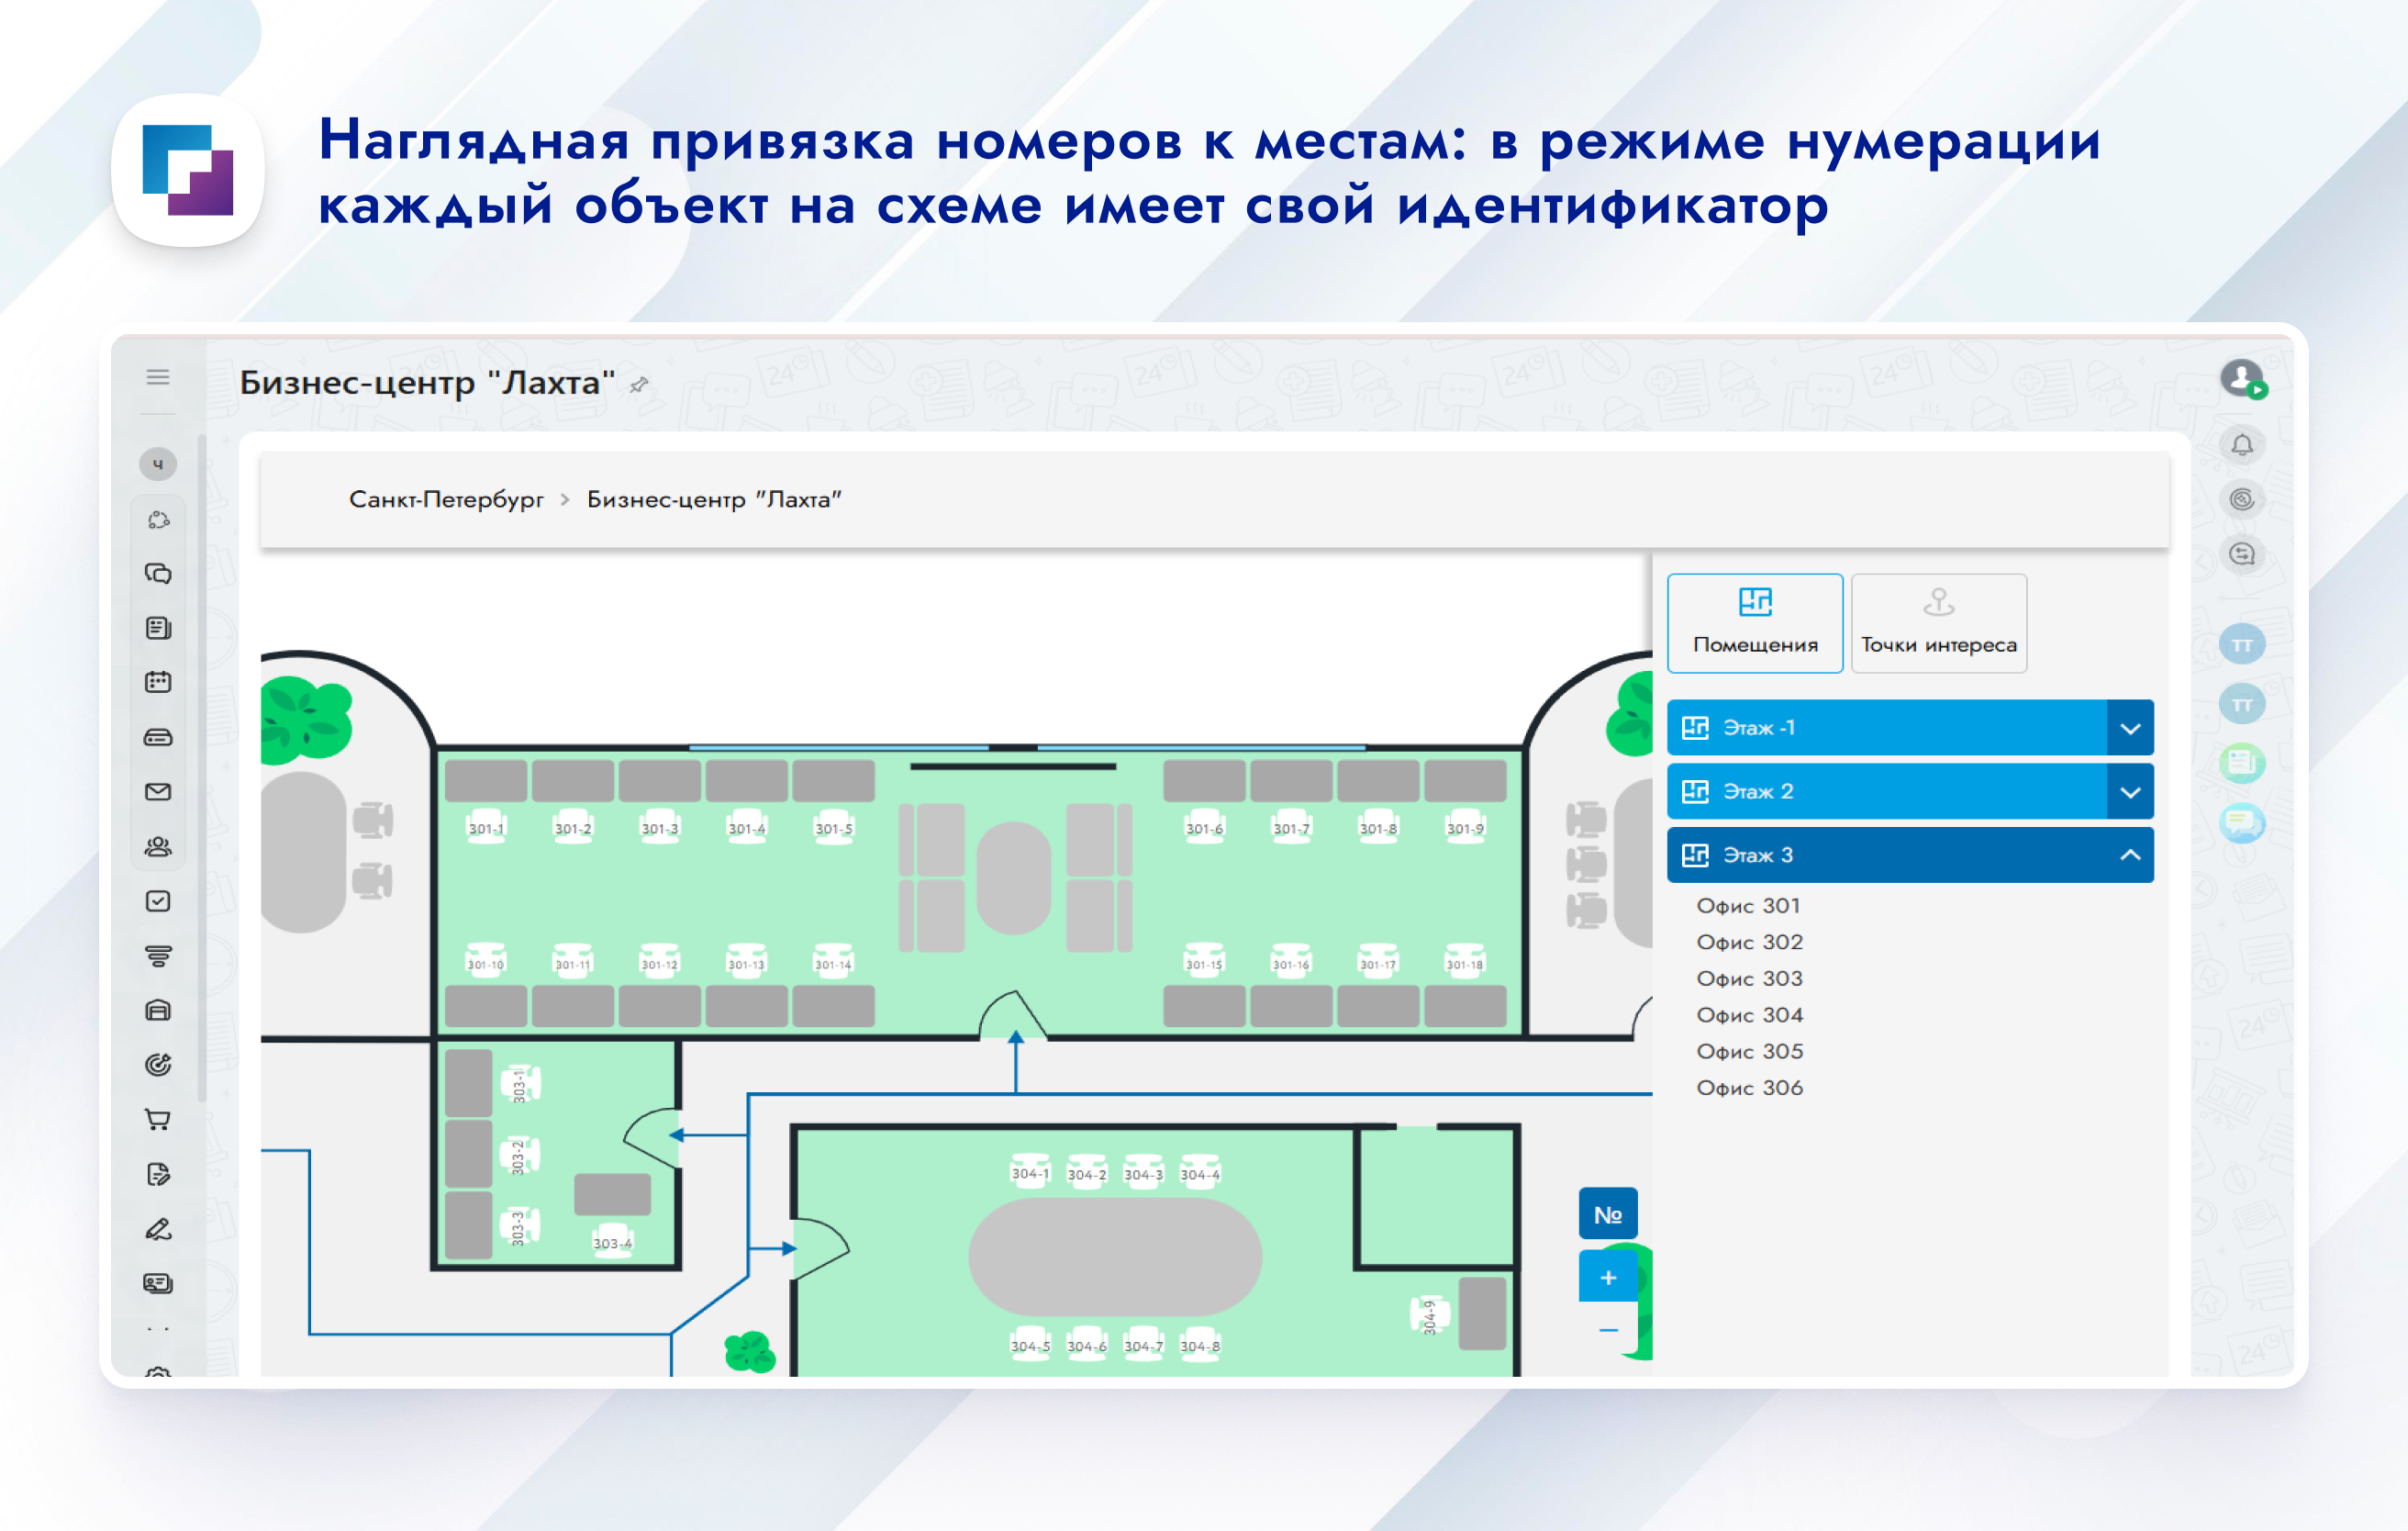Select workplace 301-5 on the plan

pyautogui.click(x=833, y=828)
